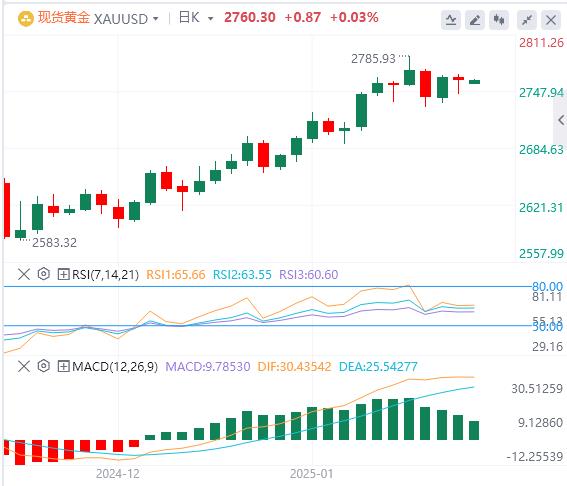The width and height of the screenshot is (567, 486).
Task: Click the 29.16 RSI axis label
Action: pos(547,347)
